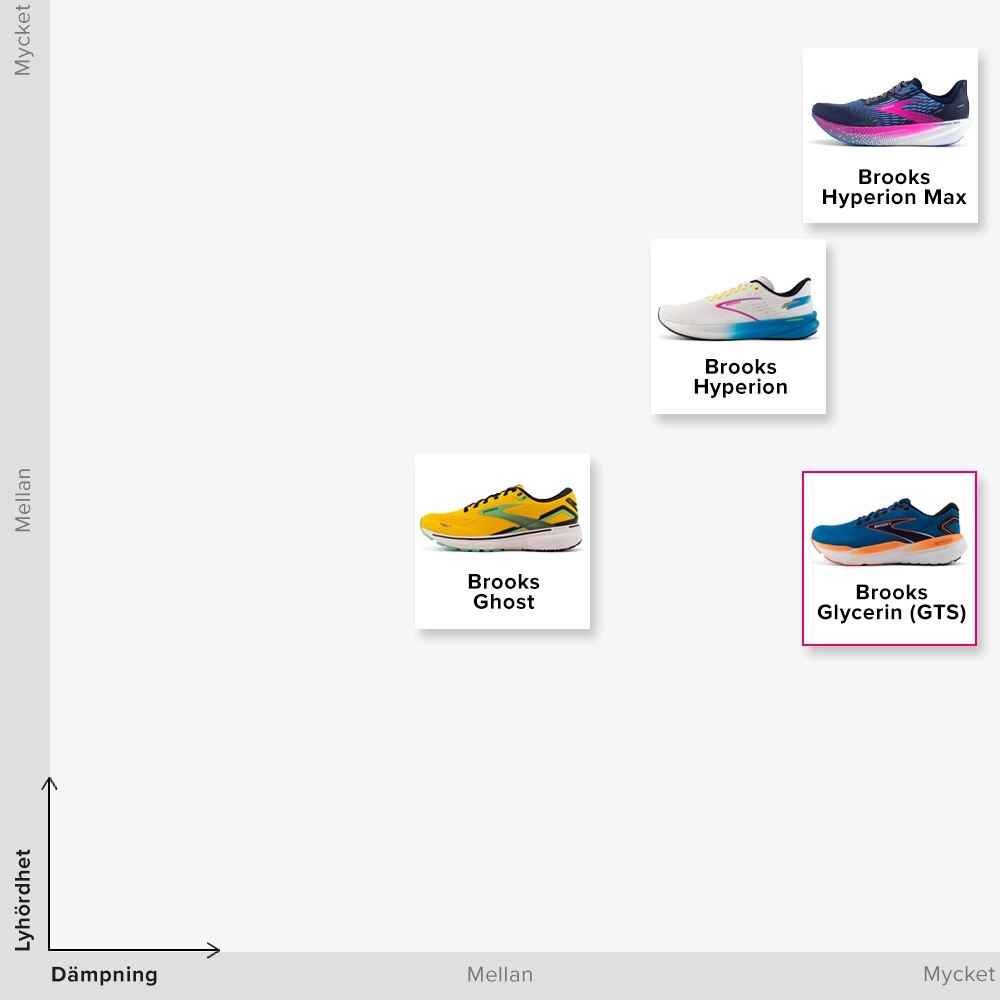
Task: Open the "Brooks Glycerin (GTS)" product name
Action: (x=891, y=602)
